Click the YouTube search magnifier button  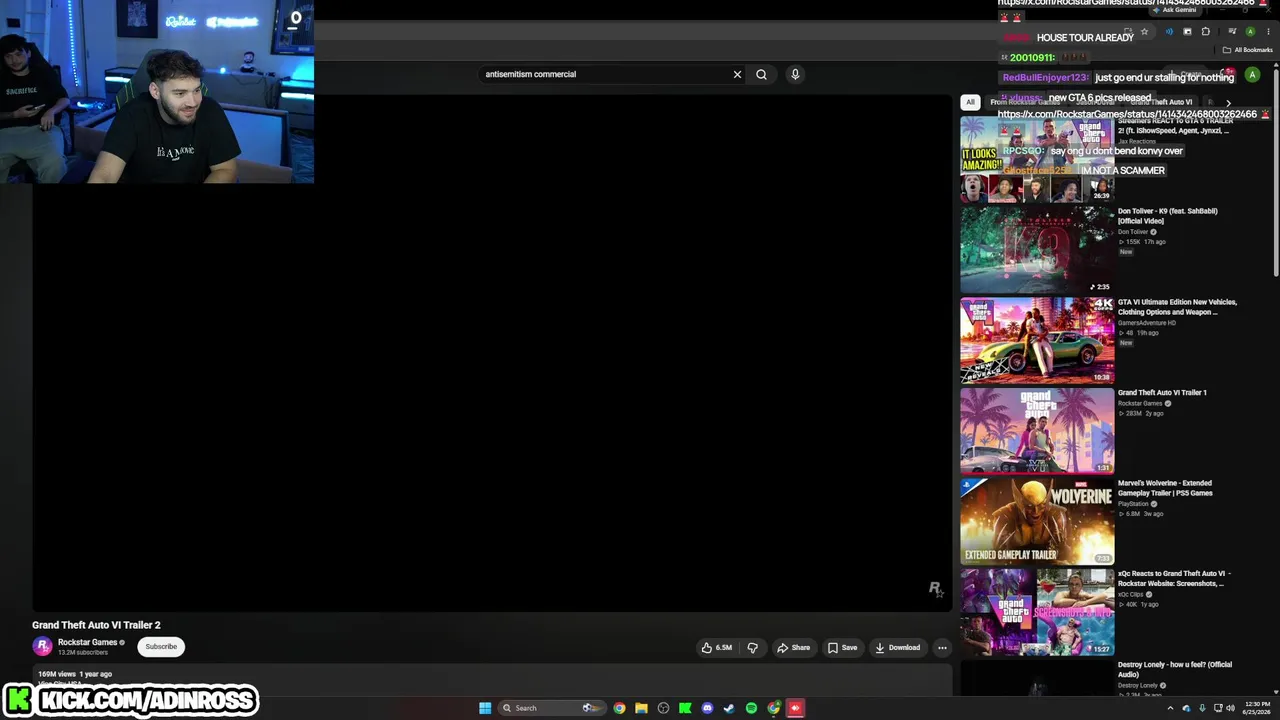coord(761,74)
